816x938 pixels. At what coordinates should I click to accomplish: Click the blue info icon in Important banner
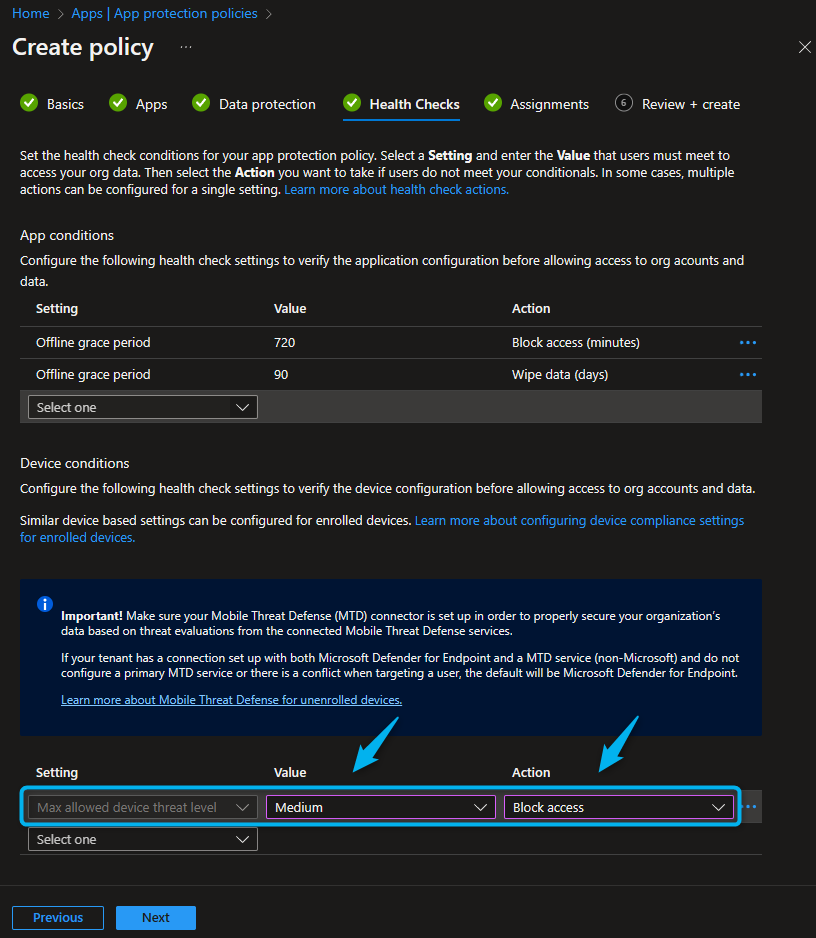click(x=44, y=604)
